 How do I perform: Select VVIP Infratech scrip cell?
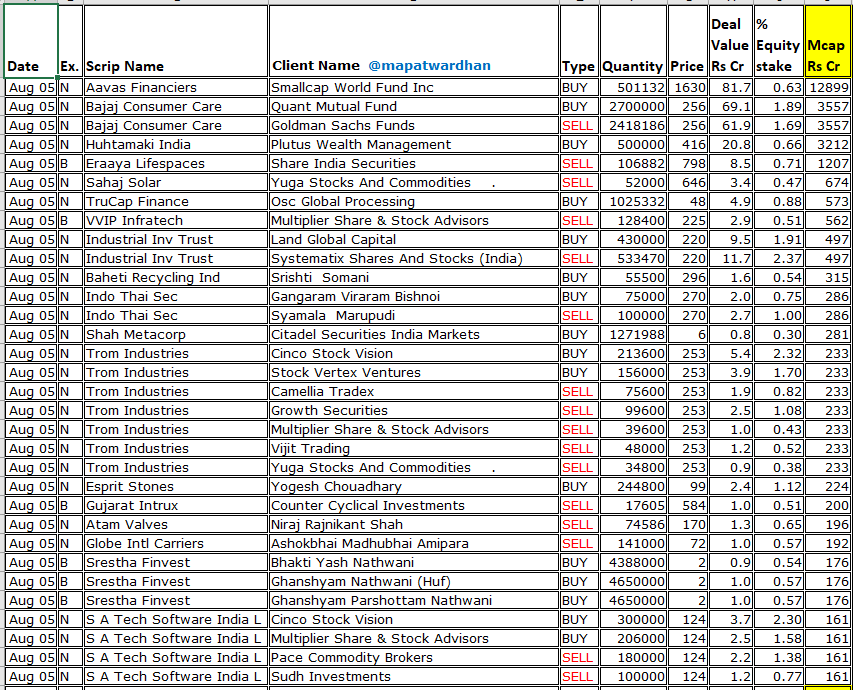tap(176, 221)
